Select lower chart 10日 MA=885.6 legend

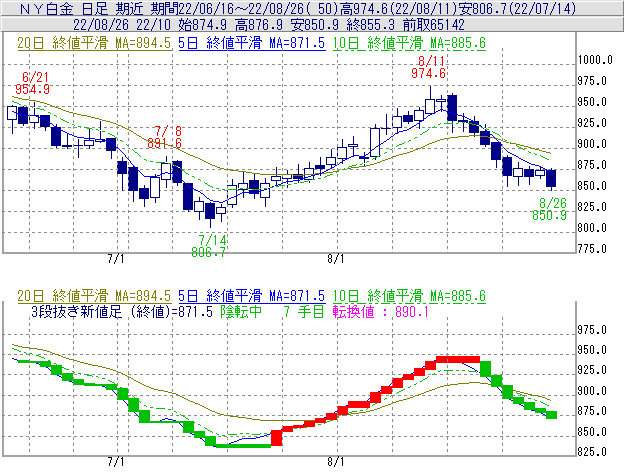[x=409, y=296]
